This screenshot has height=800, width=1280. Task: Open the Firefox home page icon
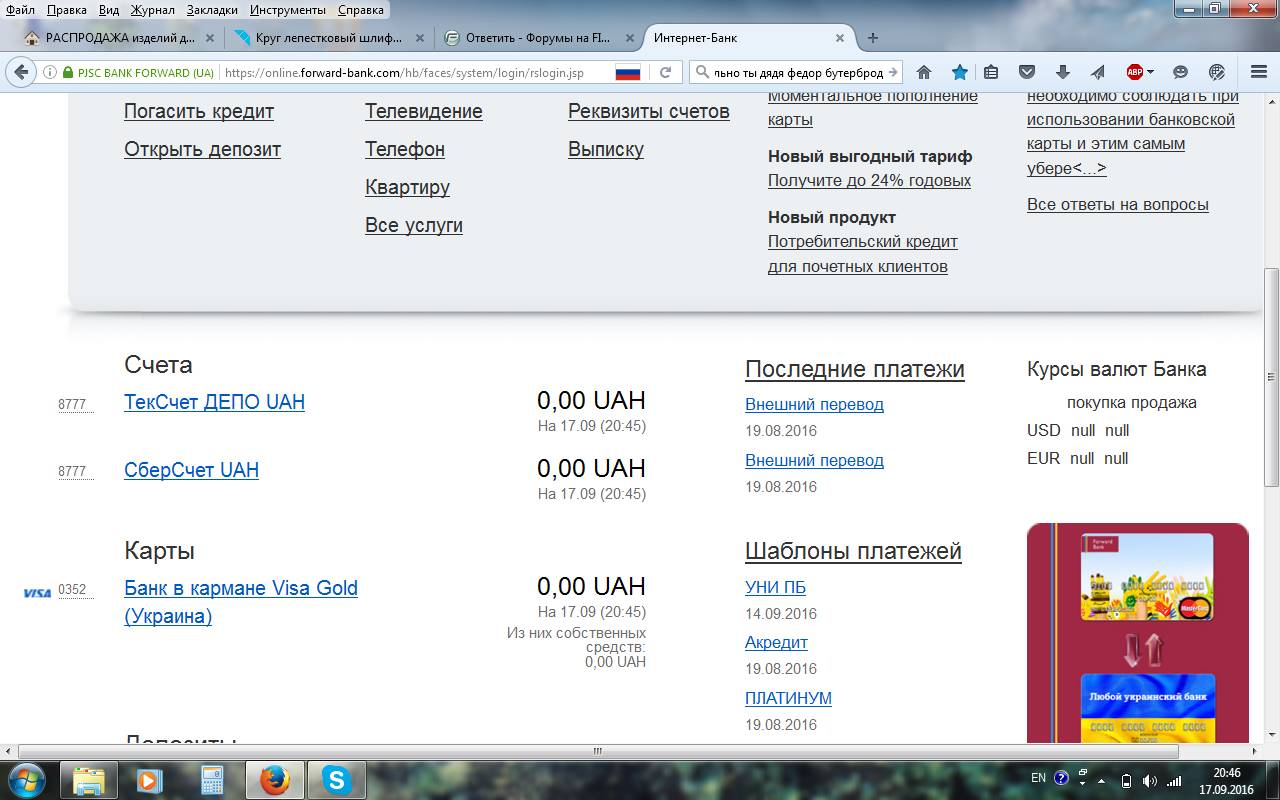[x=924, y=72]
